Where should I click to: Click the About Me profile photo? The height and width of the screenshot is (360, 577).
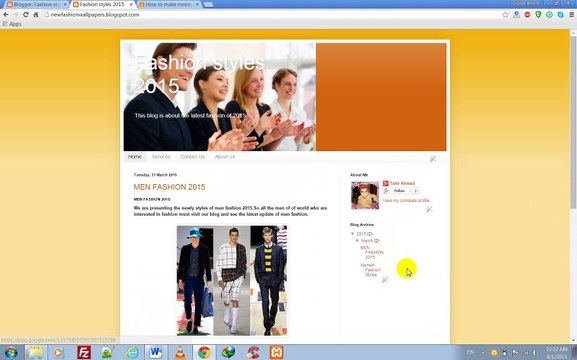pyautogui.click(x=365, y=195)
